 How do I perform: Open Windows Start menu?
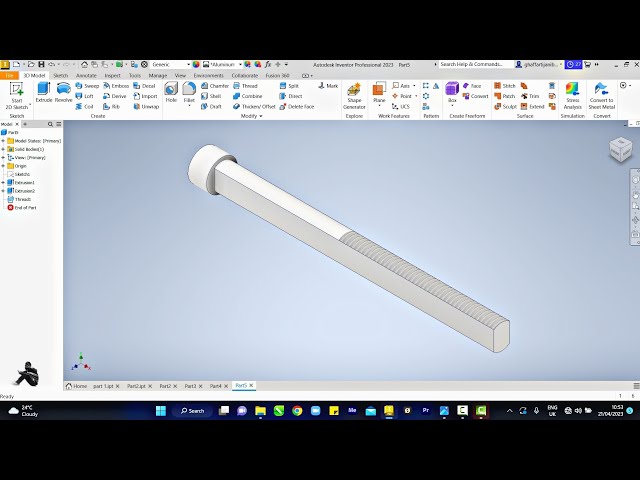pyautogui.click(x=161, y=411)
